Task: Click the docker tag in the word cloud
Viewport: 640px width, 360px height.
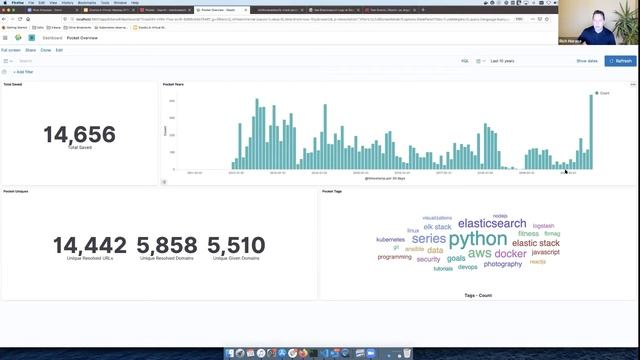Action: click(510, 254)
